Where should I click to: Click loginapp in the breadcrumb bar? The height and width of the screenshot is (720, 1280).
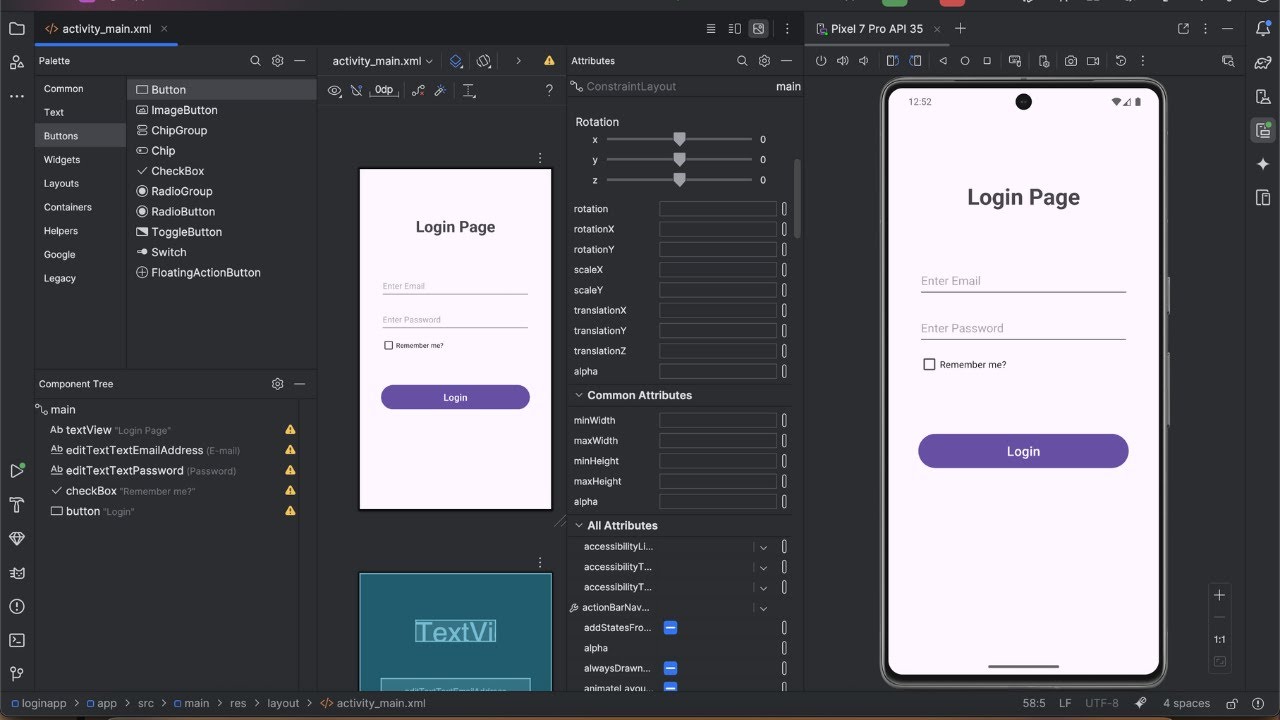click(x=39, y=703)
